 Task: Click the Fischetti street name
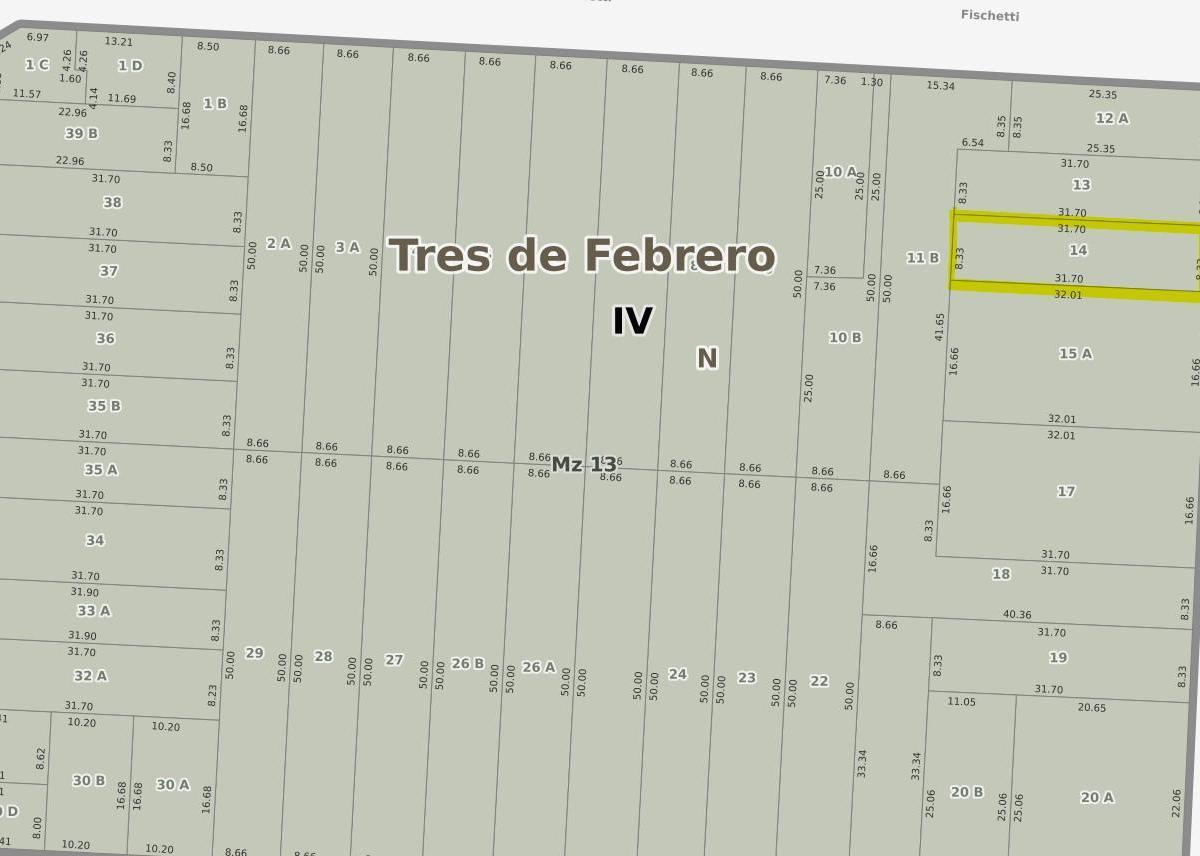[990, 15]
